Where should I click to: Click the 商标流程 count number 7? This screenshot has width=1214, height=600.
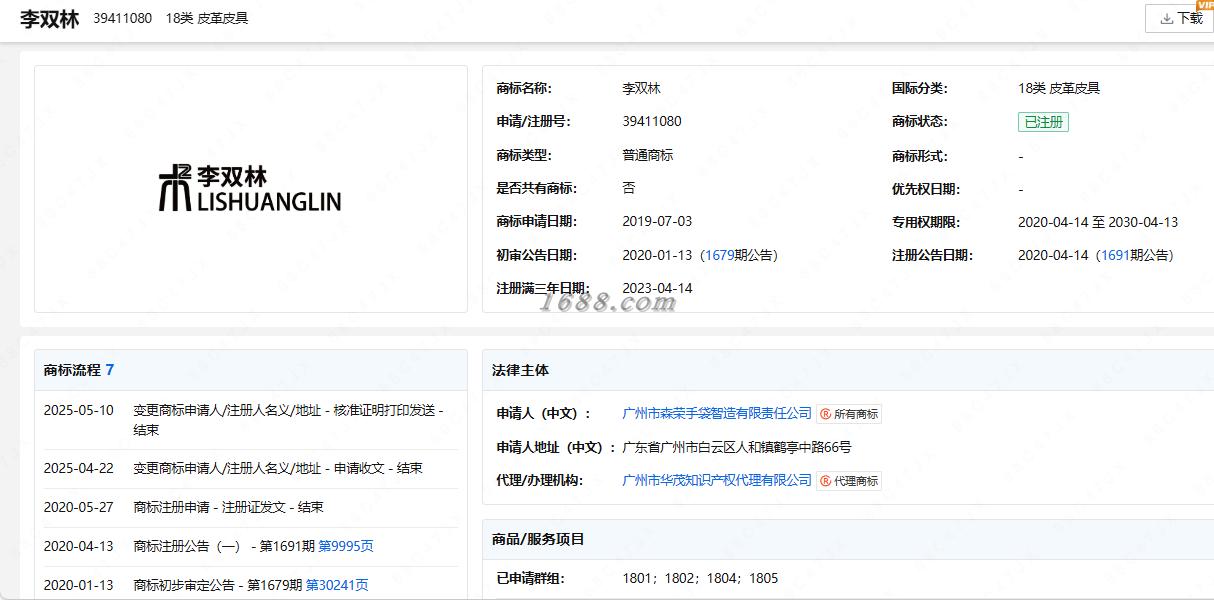110,370
